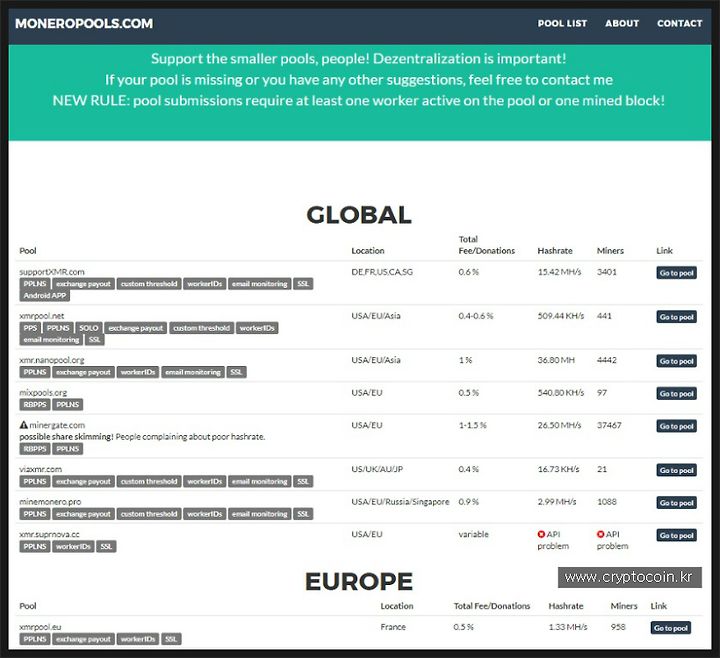
Task: Select the minemonero.pro pool name
Action: pyautogui.click(x=50, y=502)
